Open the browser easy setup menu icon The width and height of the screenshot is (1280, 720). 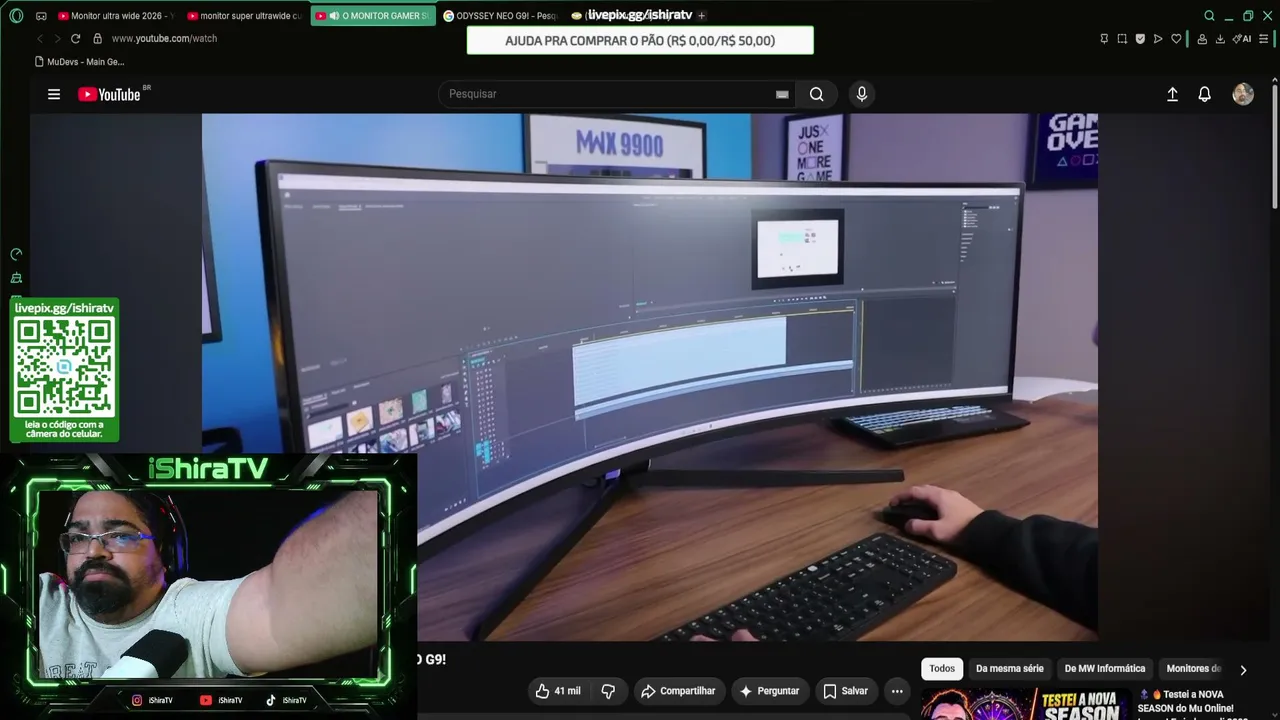pos(1265,39)
